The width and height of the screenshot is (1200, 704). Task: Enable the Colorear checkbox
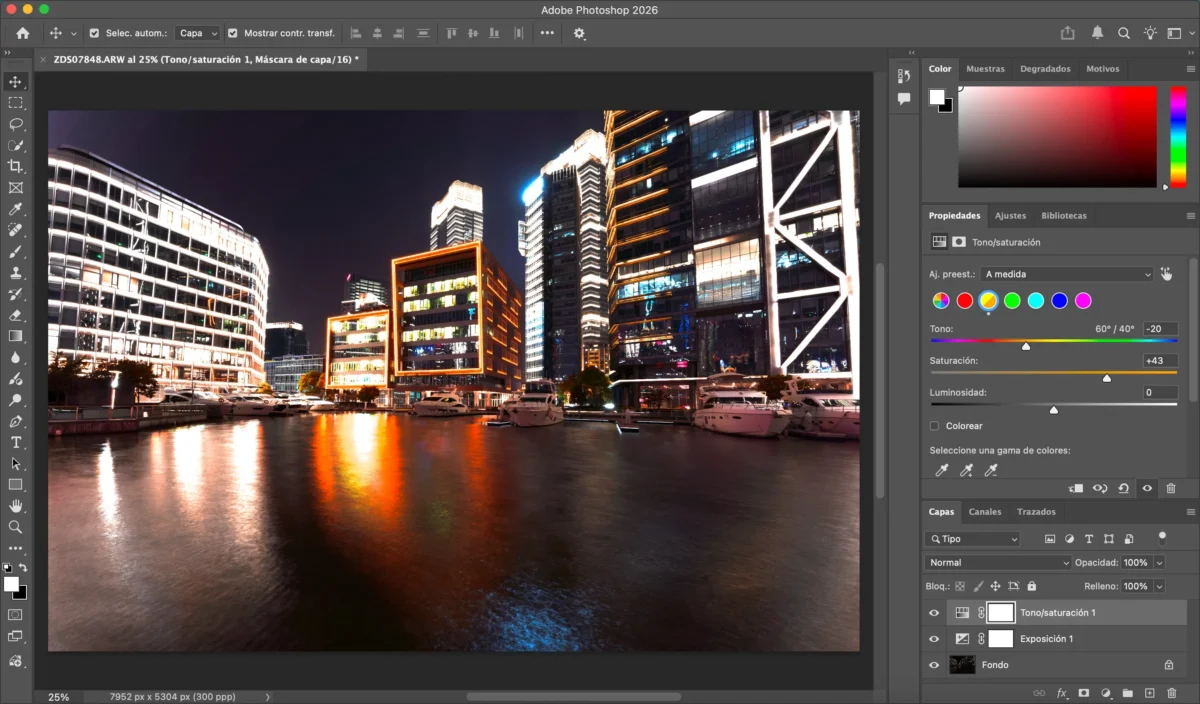(x=934, y=426)
